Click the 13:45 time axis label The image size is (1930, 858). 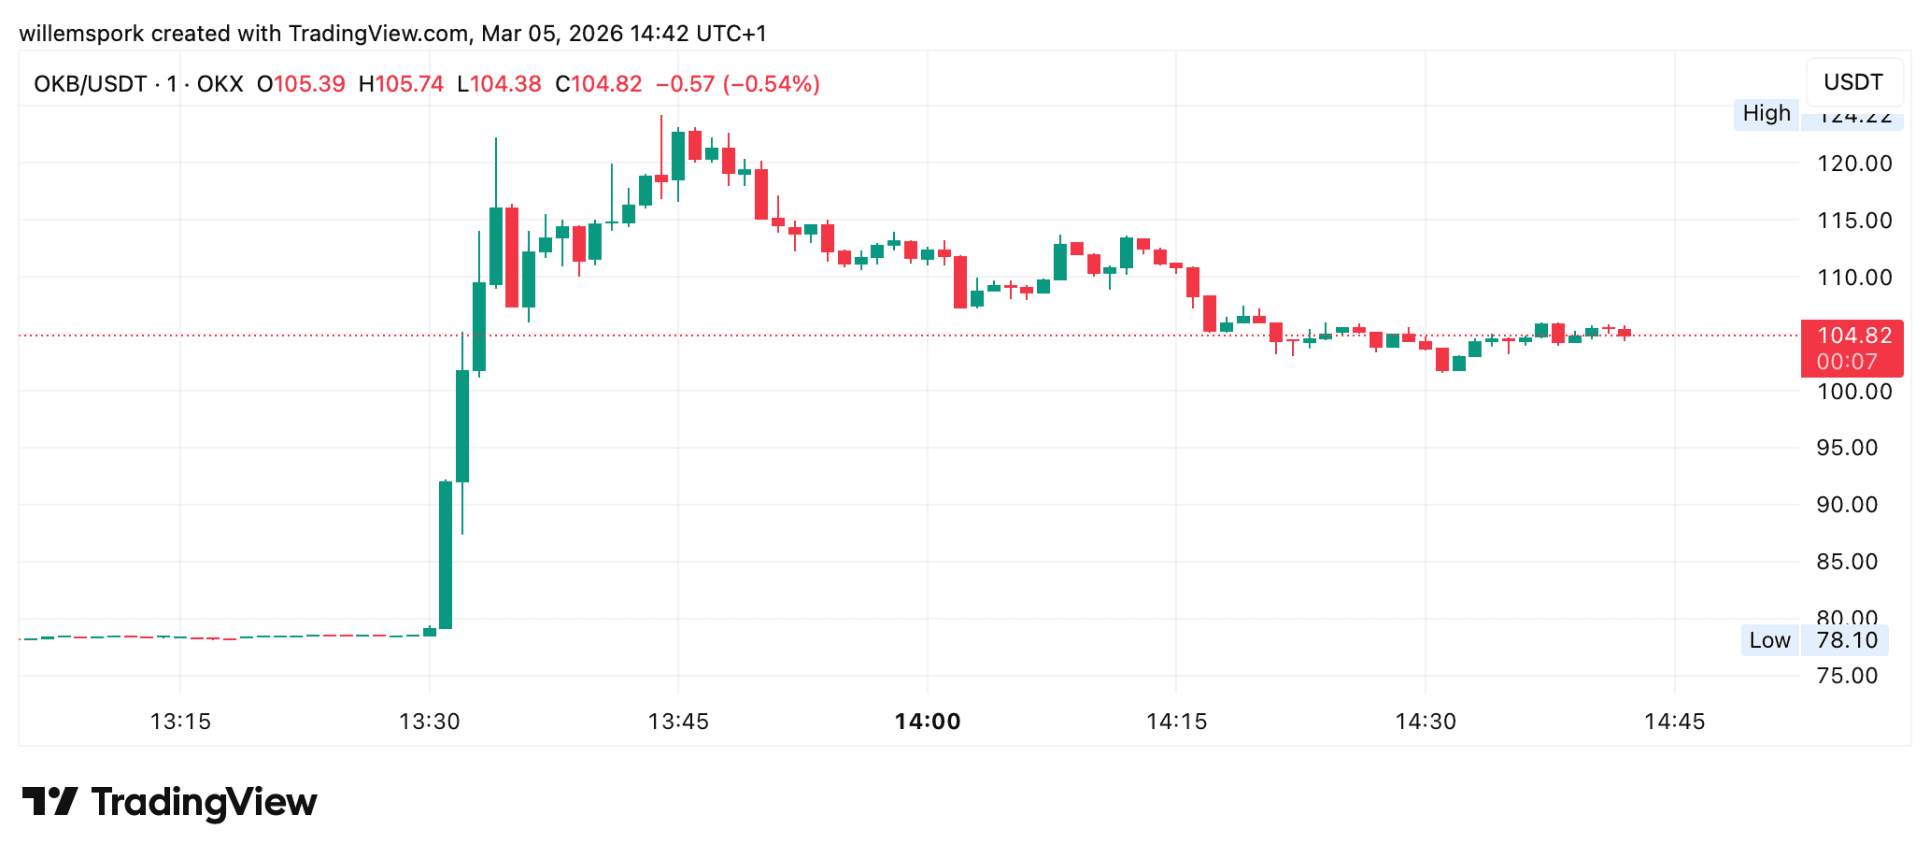pos(678,721)
